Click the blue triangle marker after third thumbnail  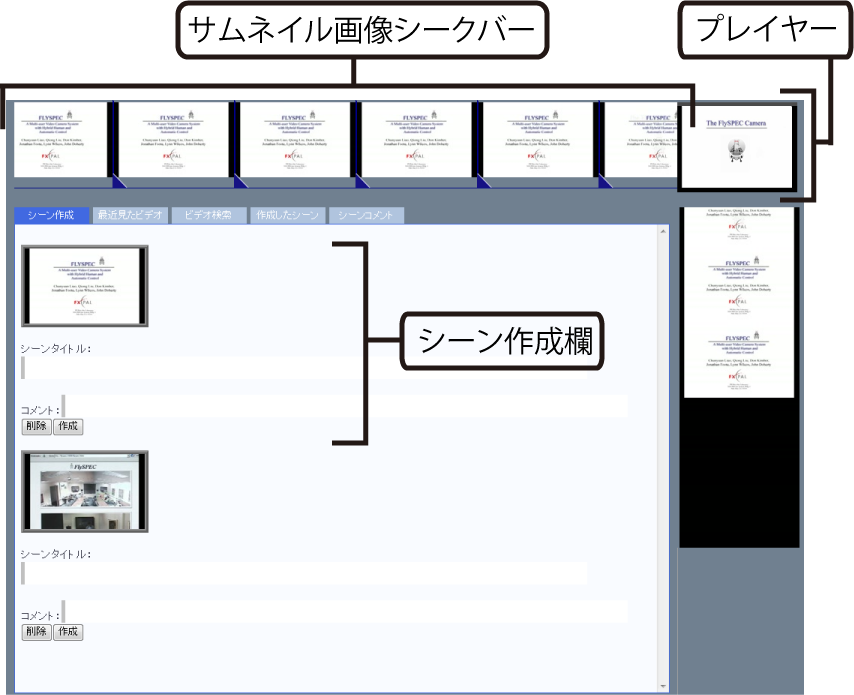[x=361, y=181]
